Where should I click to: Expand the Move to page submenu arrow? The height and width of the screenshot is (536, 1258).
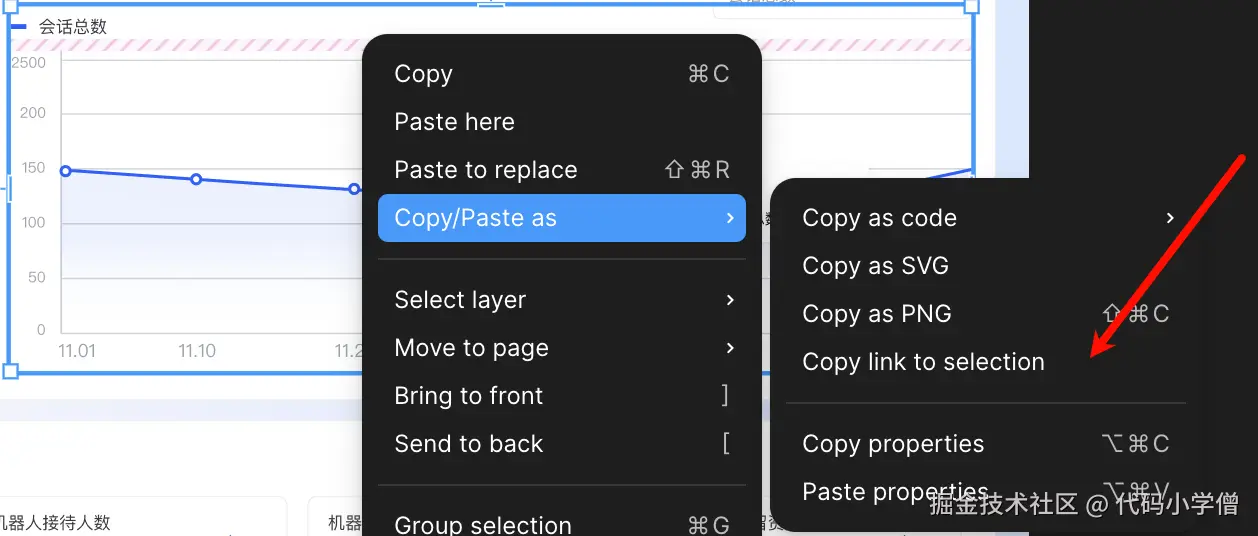[730, 348]
